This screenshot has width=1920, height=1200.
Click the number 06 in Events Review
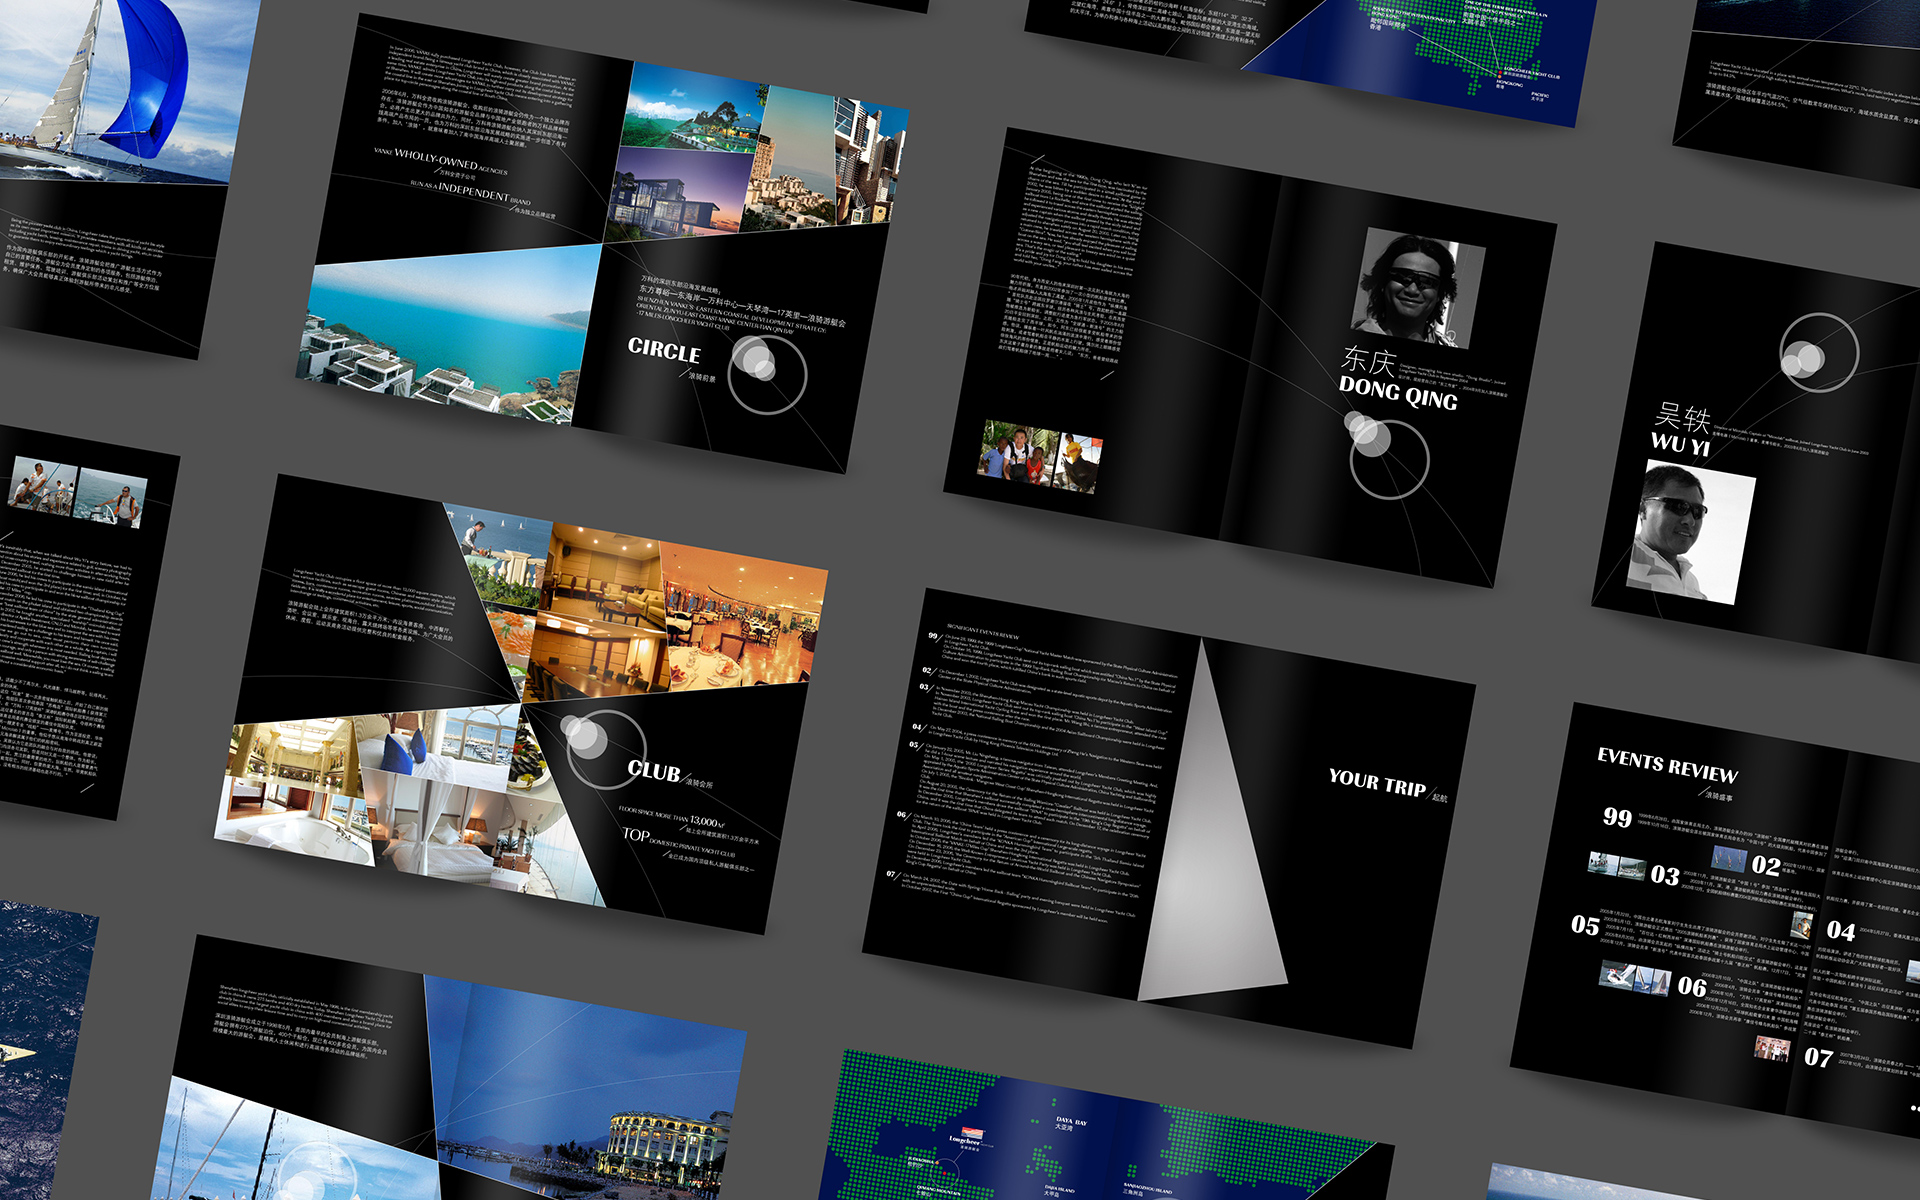click(1691, 987)
